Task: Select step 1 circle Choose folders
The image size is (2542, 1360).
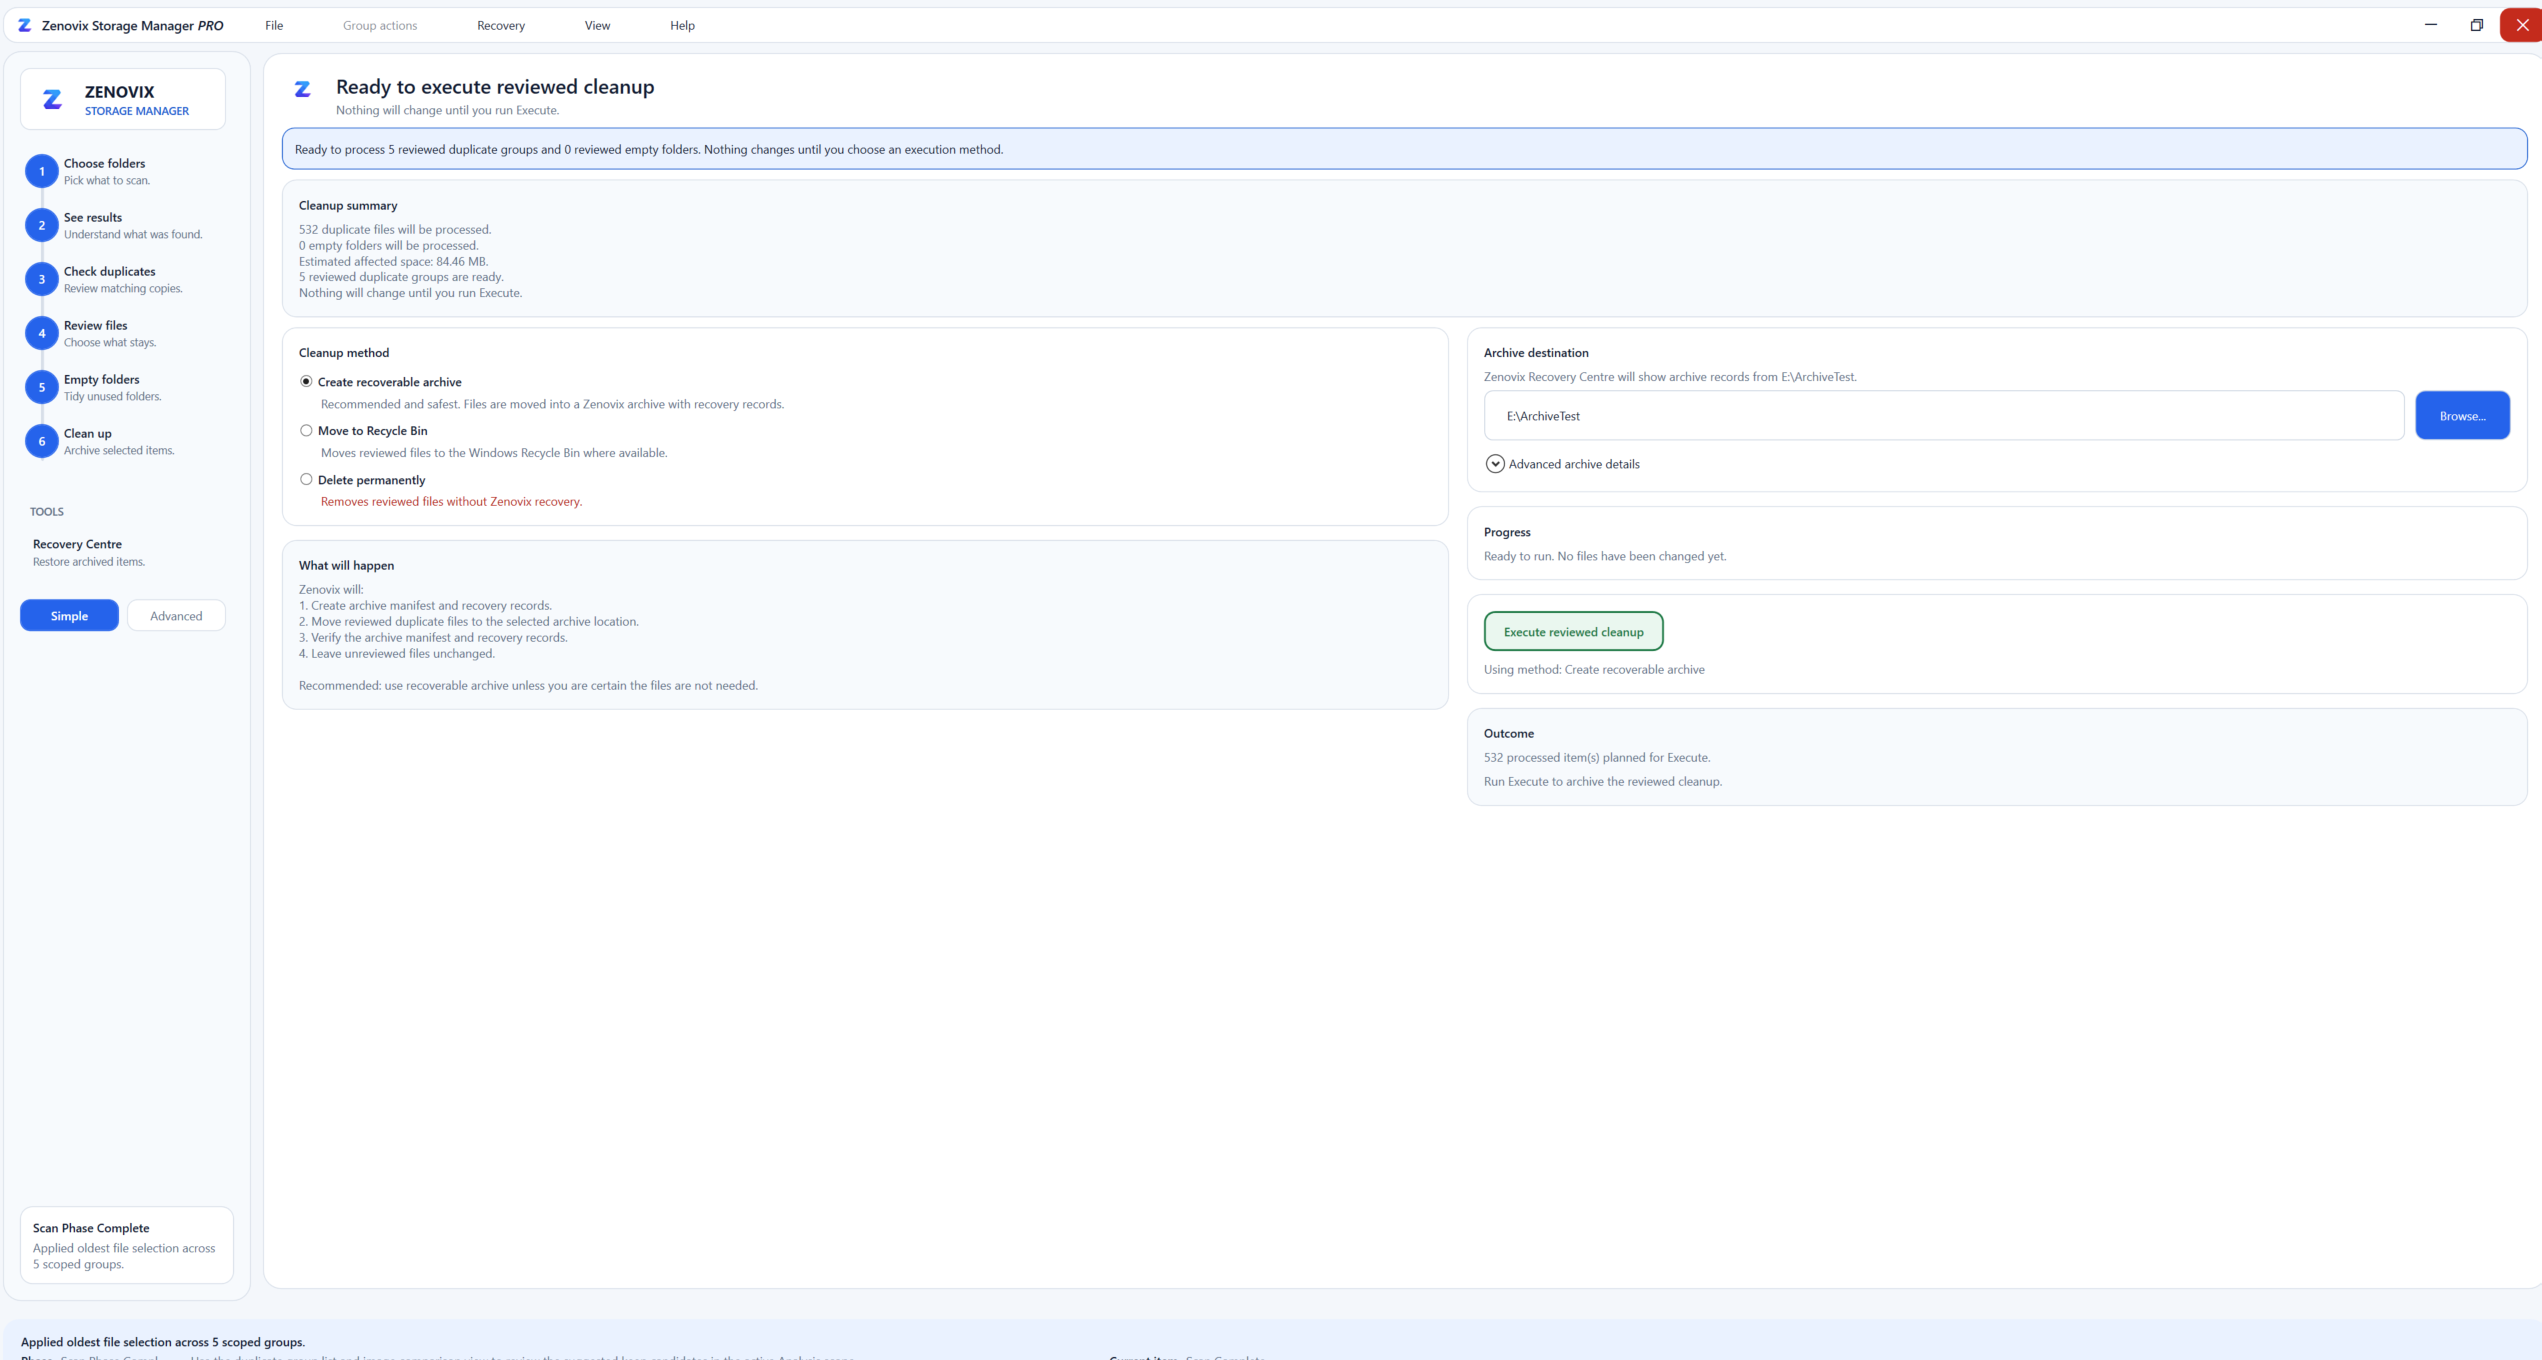Action: 42,171
